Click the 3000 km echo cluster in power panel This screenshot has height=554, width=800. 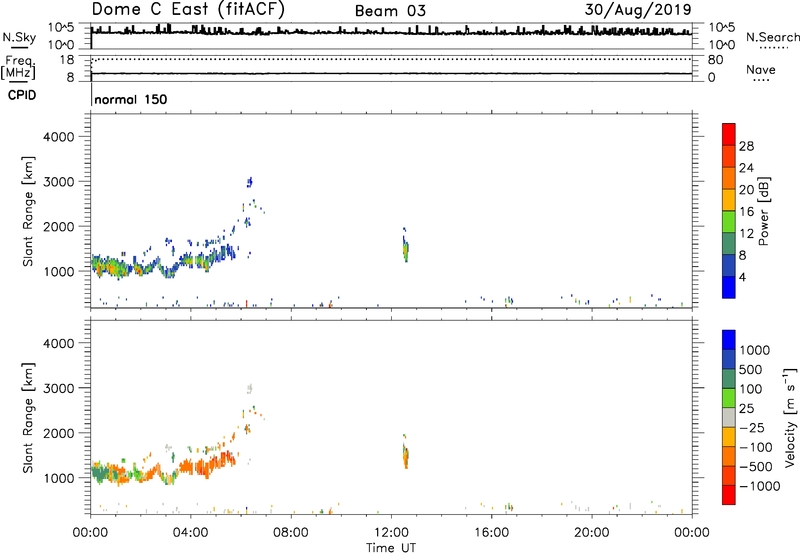249,182
